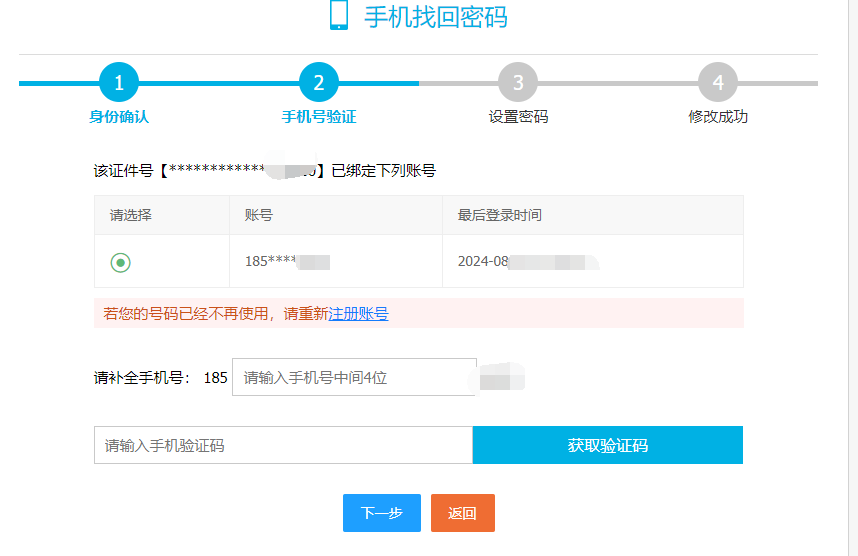
Task: Click the 设置密码 step label
Action: (518, 117)
